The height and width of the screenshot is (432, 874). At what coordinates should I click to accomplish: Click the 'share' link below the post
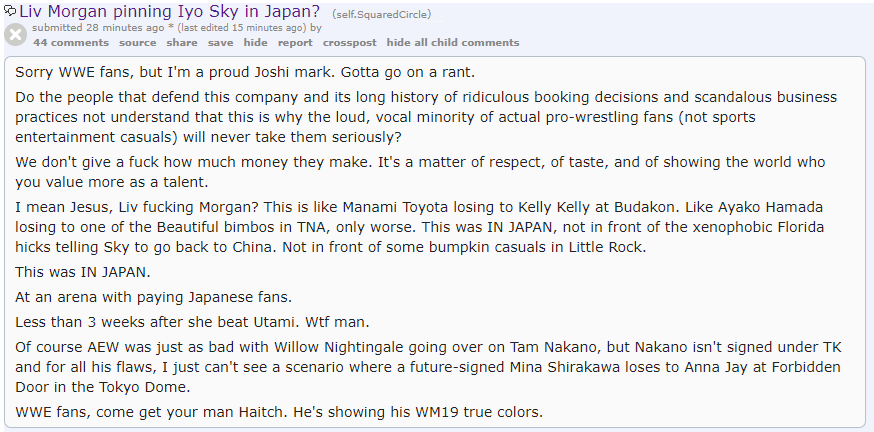pyautogui.click(x=182, y=42)
